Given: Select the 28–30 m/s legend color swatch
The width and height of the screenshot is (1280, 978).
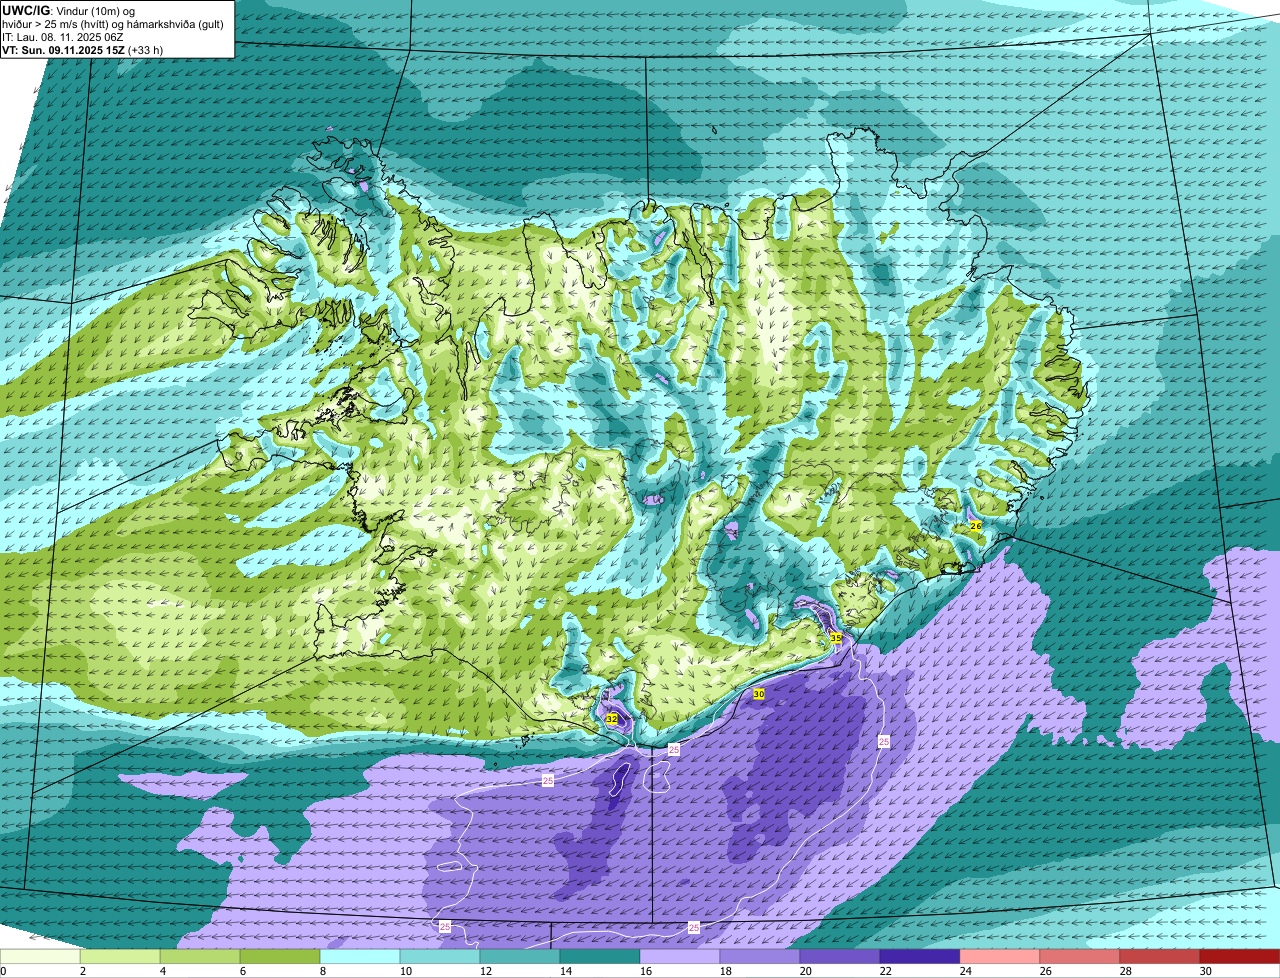Looking at the screenshot, I should (1160, 957).
